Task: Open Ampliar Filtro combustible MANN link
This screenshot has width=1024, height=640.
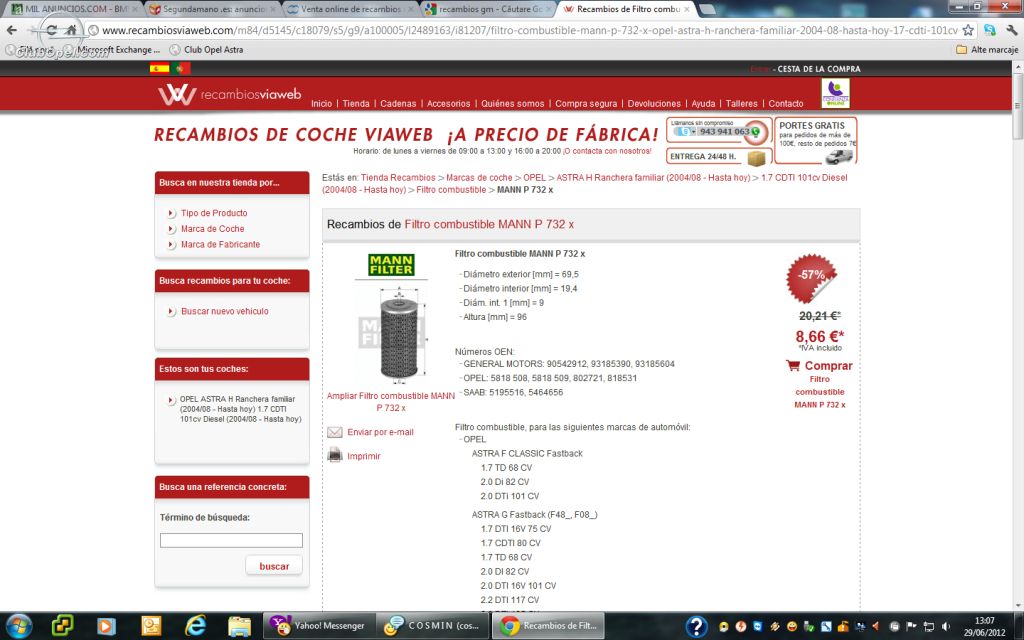Action: pos(391,402)
